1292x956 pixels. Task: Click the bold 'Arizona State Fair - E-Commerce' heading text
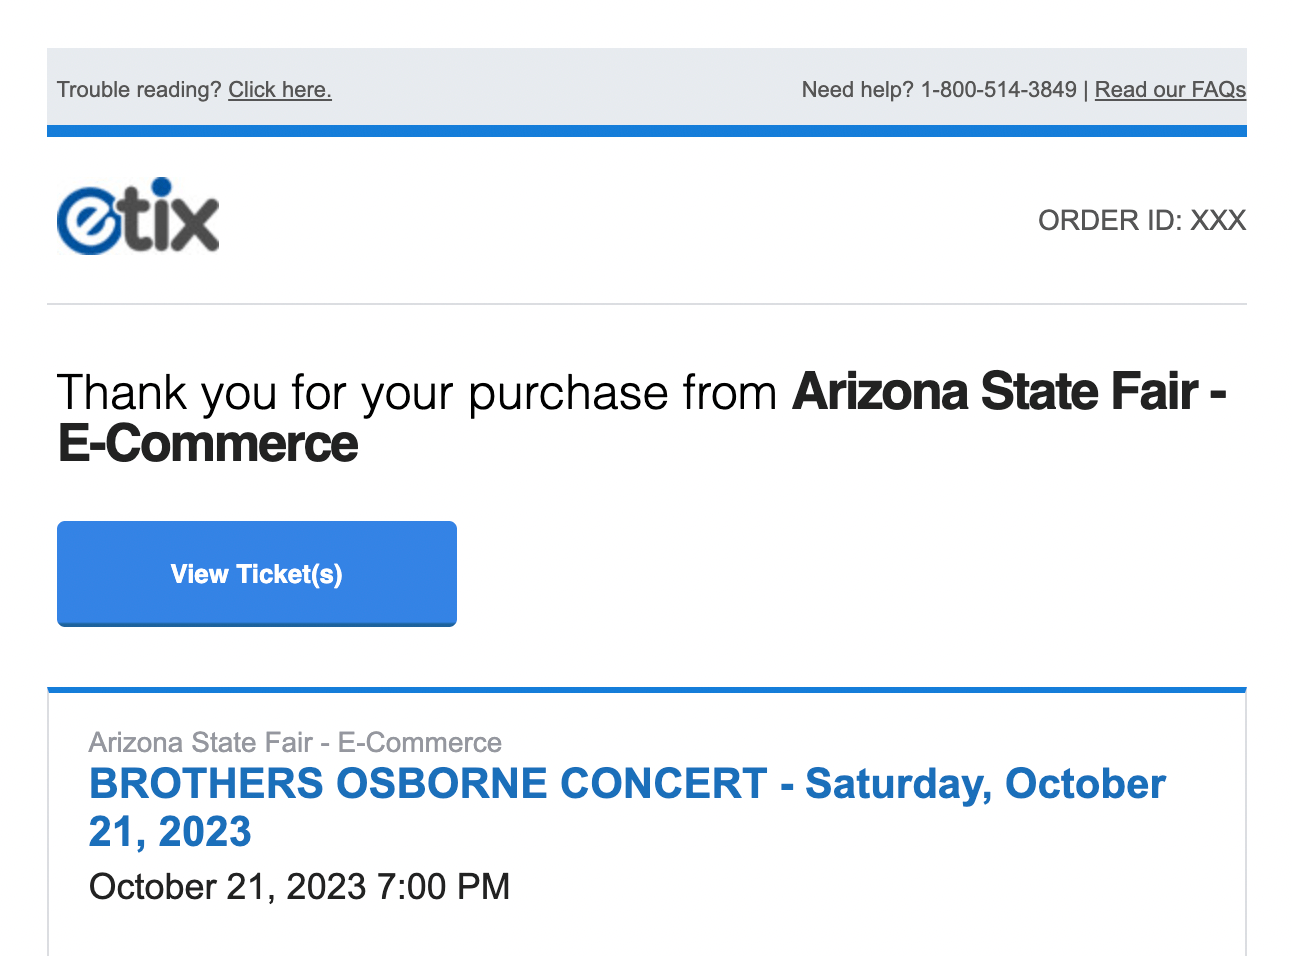tap(1008, 392)
